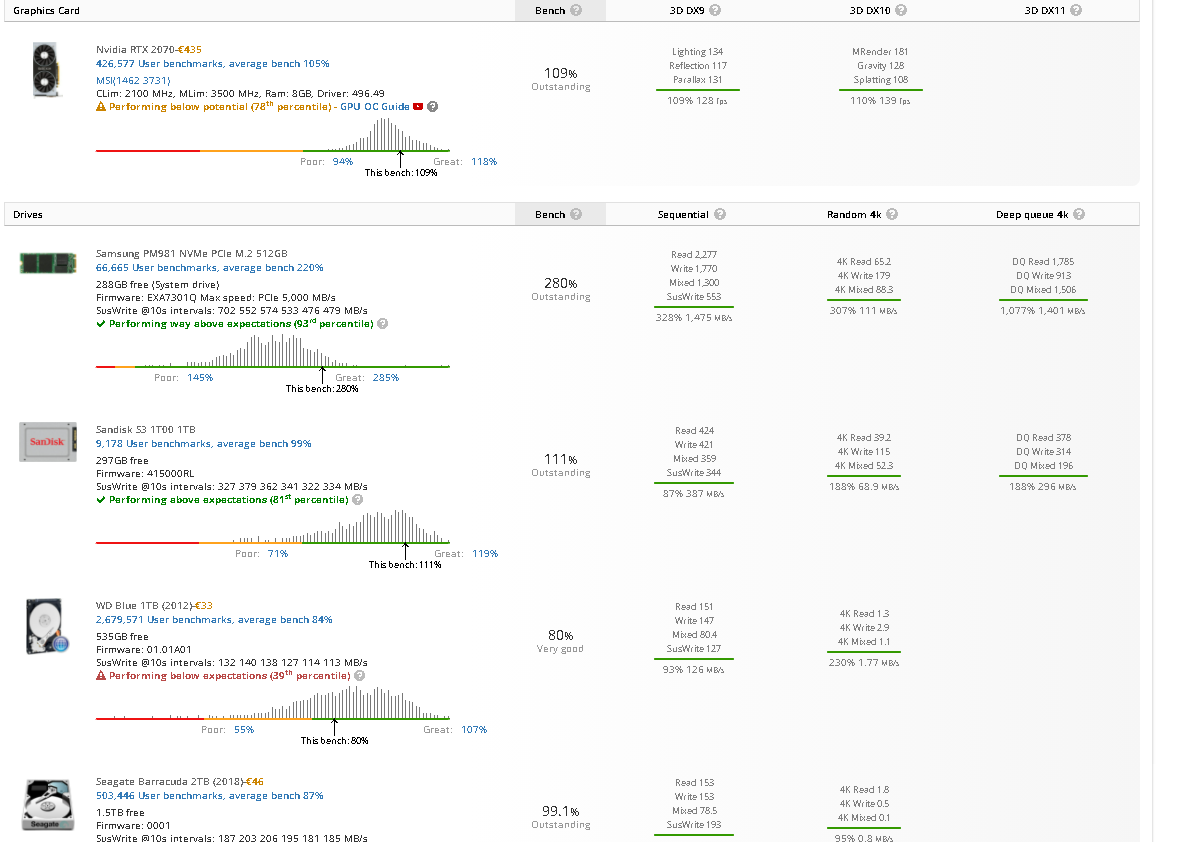Click help icon beside 3D DX10 header

[901, 10]
